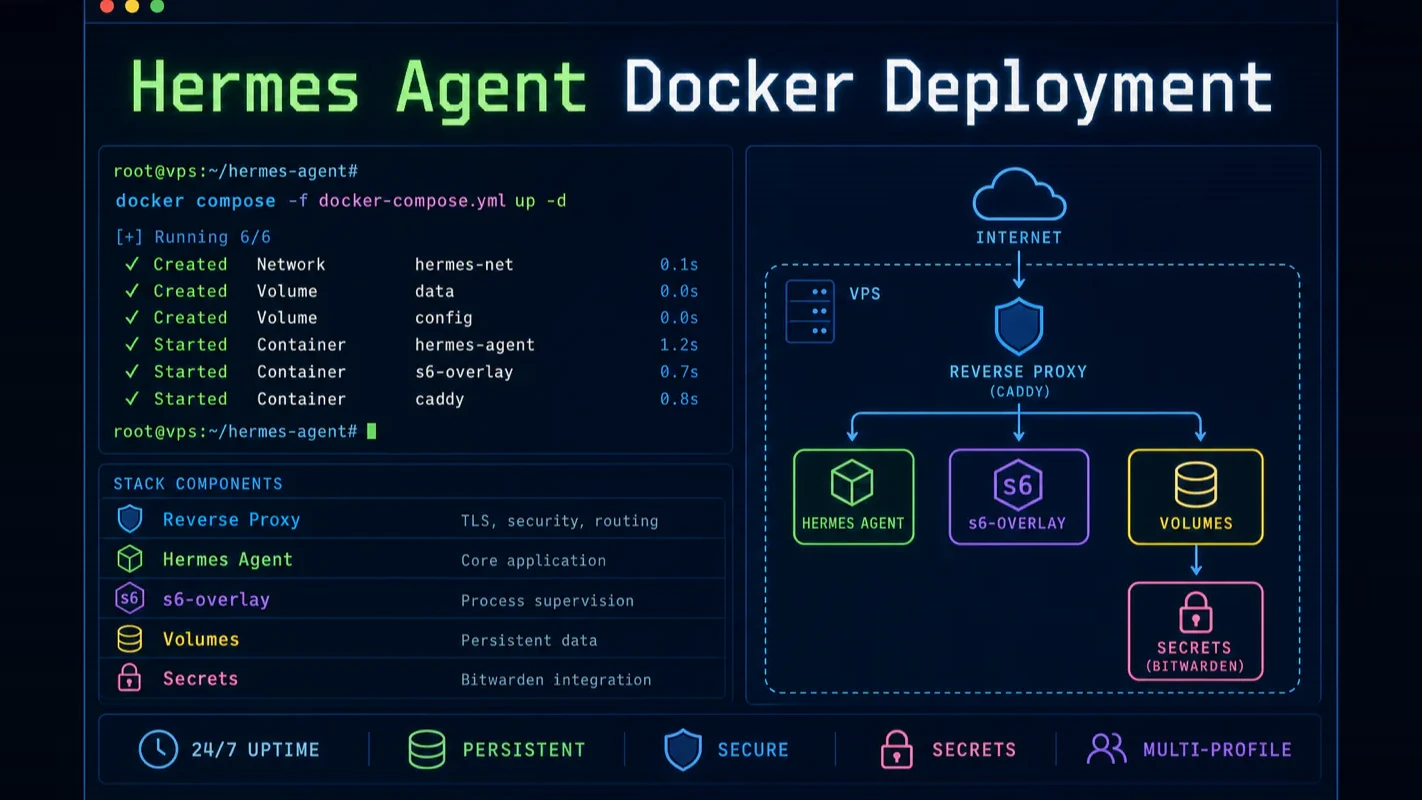Screen dimensions: 1422x800
Task: Click the top 'root@vps:~/hermes-agent#' prompt
Action: coord(236,172)
